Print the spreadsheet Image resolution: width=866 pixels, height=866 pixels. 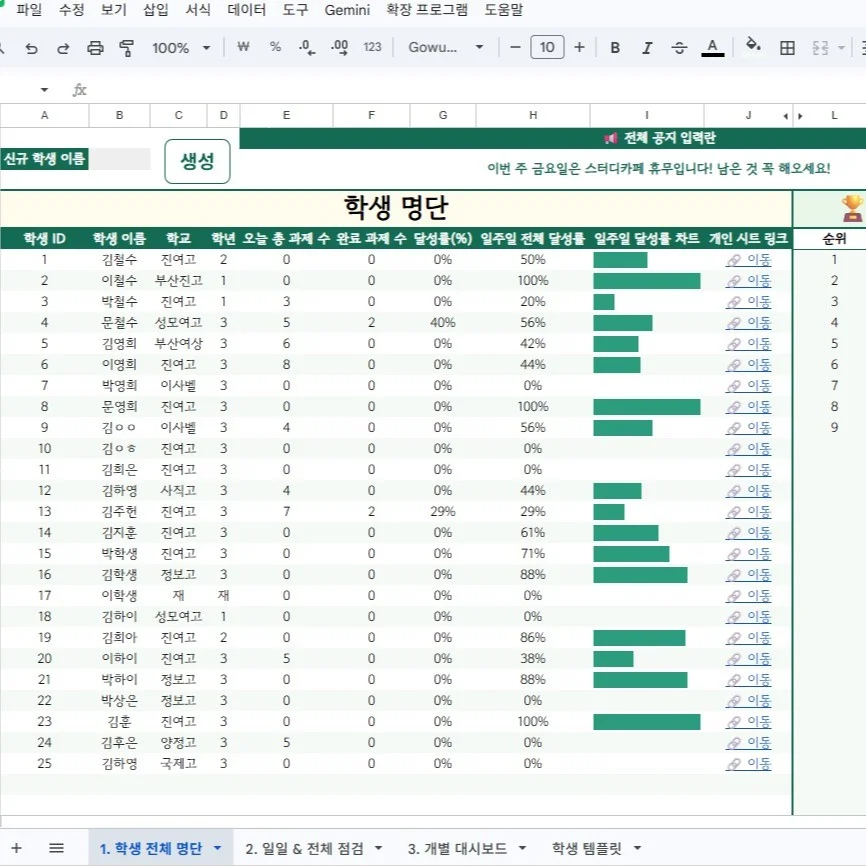tap(95, 48)
